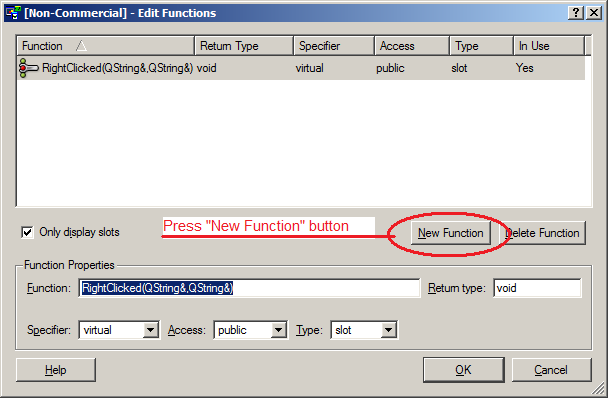Click the Yes cell in In Use column
This screenshot has height=398, width=608.
tap(524, 68)
